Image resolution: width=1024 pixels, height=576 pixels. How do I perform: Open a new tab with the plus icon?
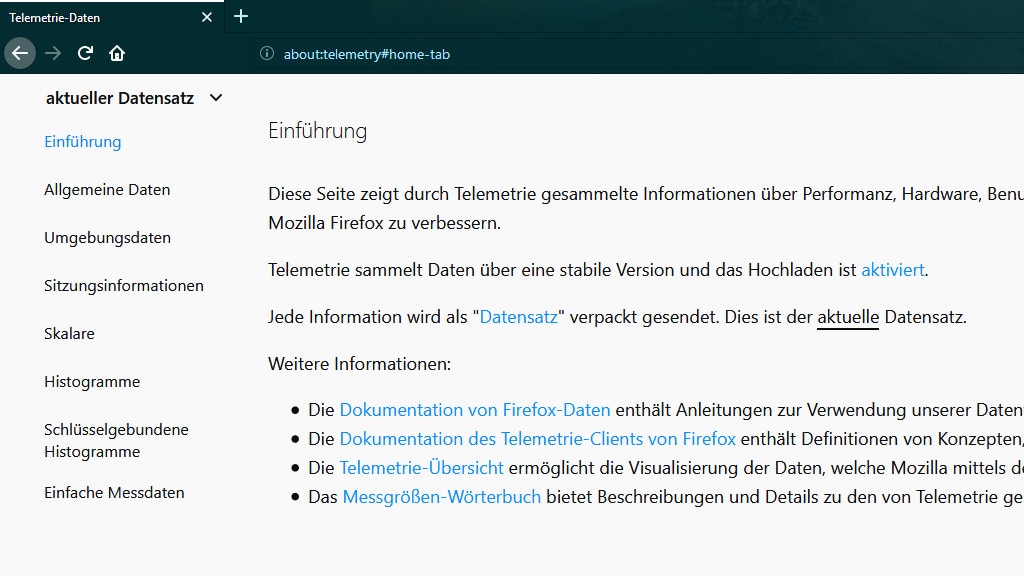point(241,16)
